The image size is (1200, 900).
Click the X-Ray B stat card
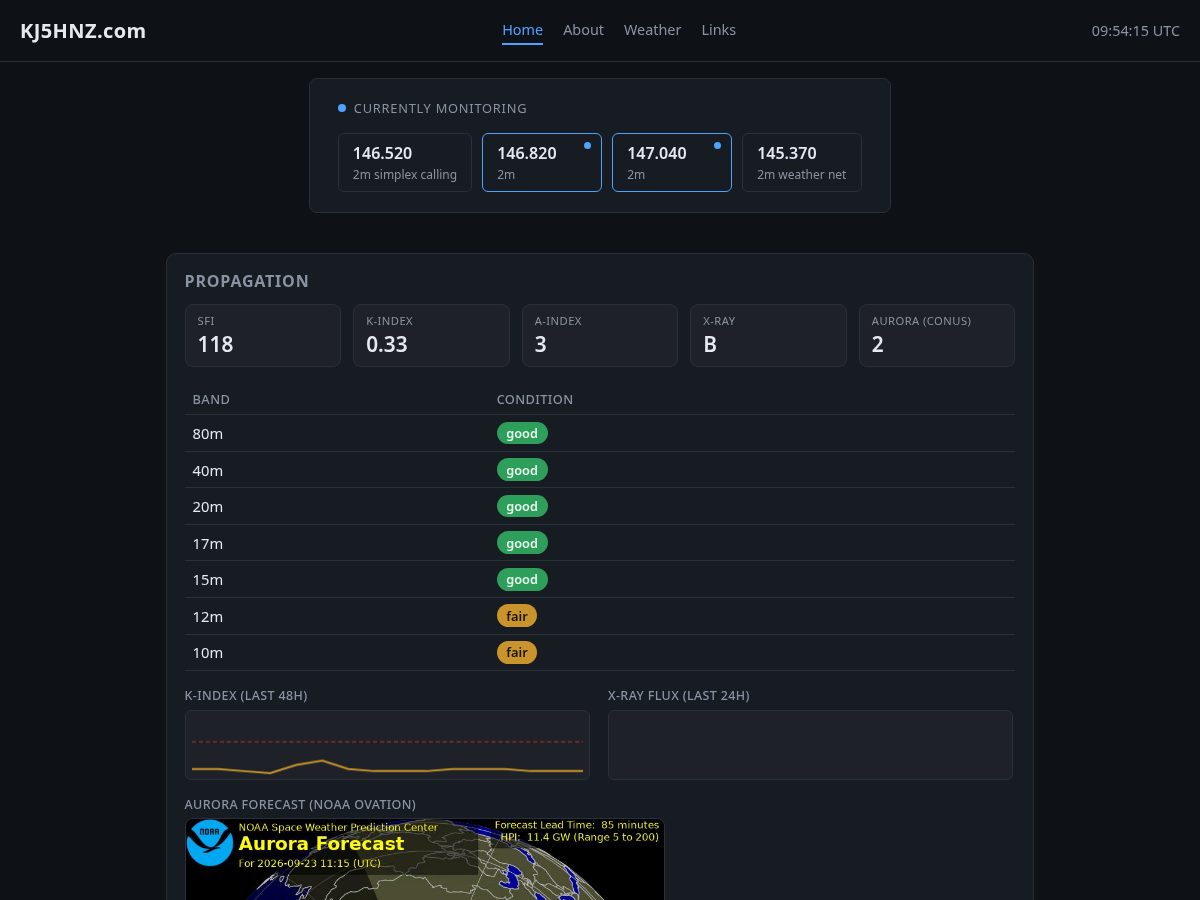768,335
